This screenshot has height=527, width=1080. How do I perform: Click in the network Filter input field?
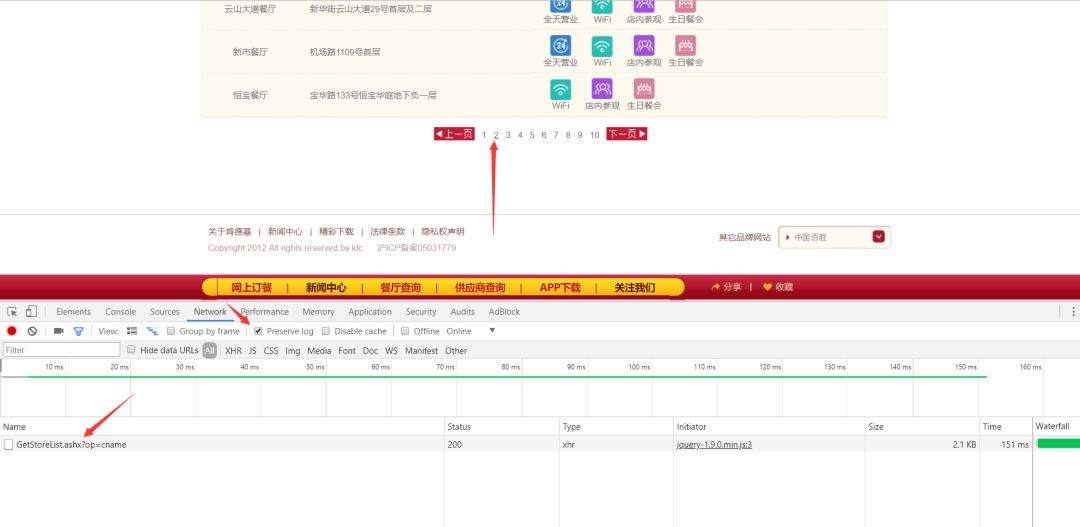coord(61,350)
